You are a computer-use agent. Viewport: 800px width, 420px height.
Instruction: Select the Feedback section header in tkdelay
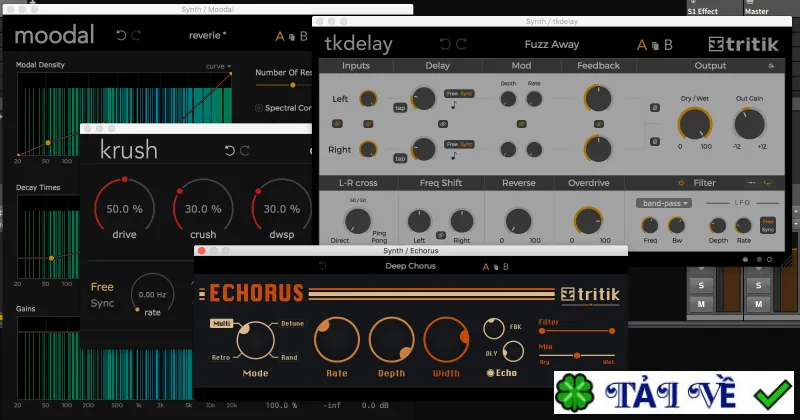coord(598,66)
